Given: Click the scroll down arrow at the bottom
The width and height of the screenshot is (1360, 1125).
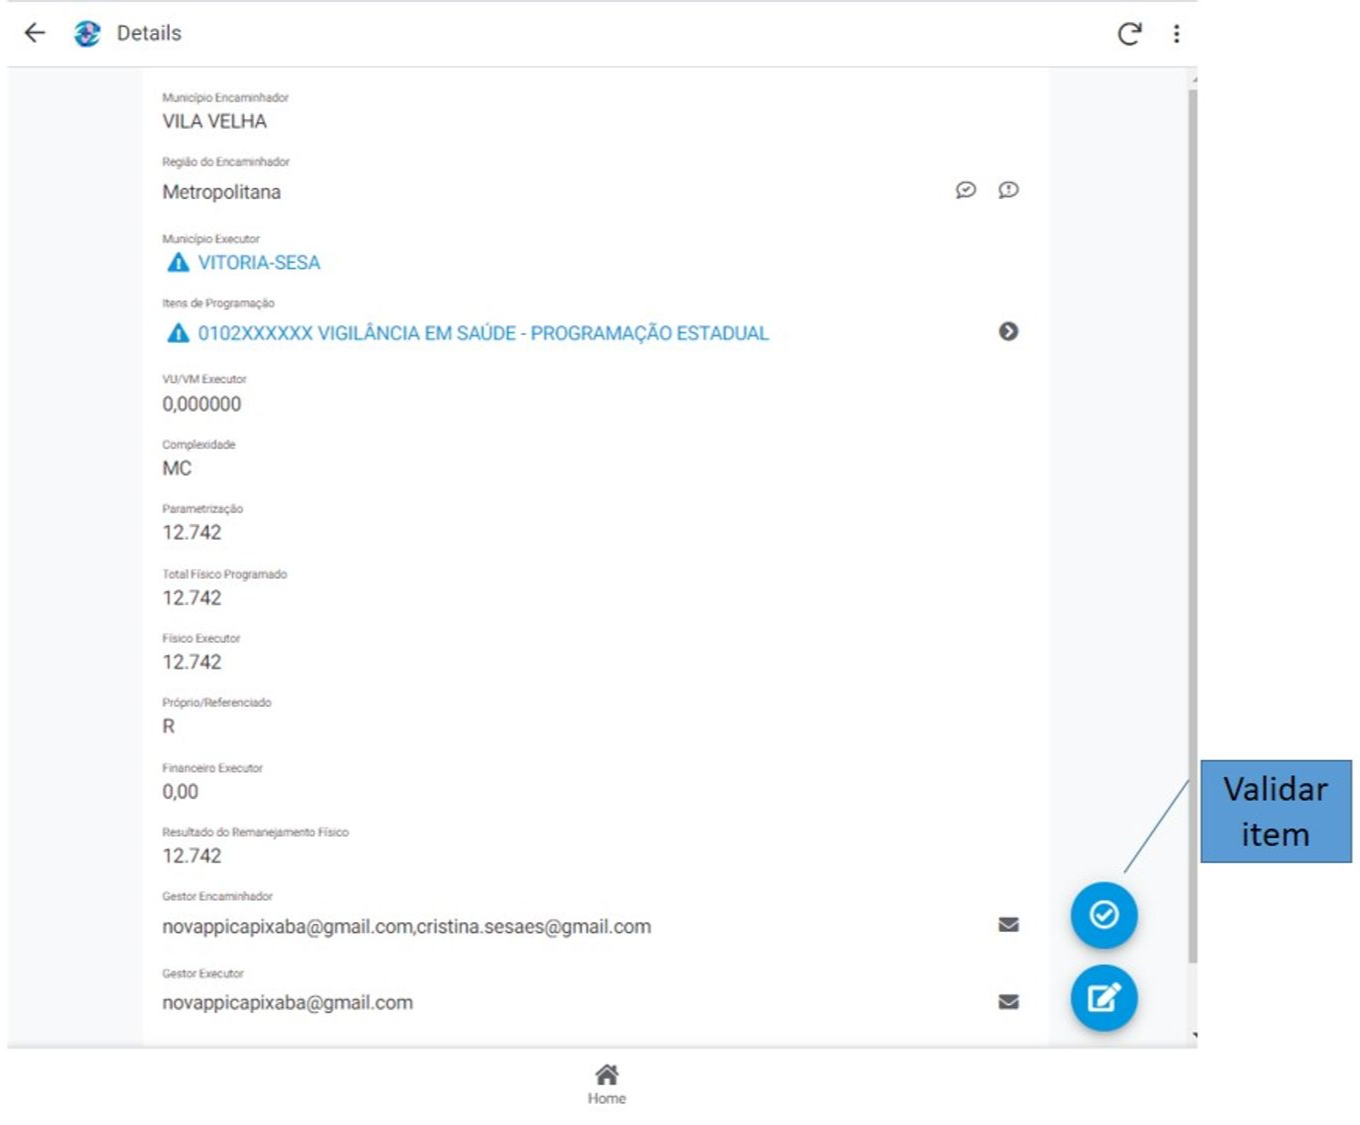Looking at the screenshot, I should point(1193,1036).
